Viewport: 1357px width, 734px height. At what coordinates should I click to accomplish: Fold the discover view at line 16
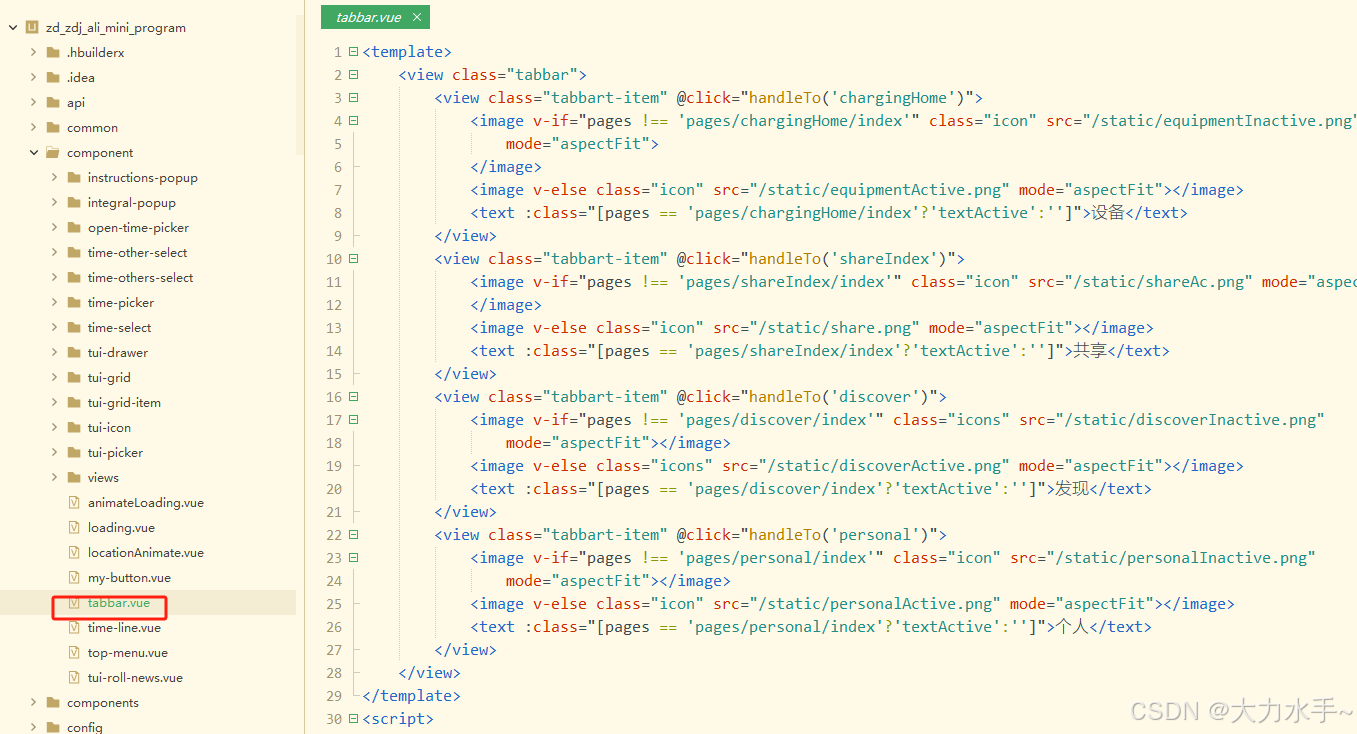click(x=353, y=396)
